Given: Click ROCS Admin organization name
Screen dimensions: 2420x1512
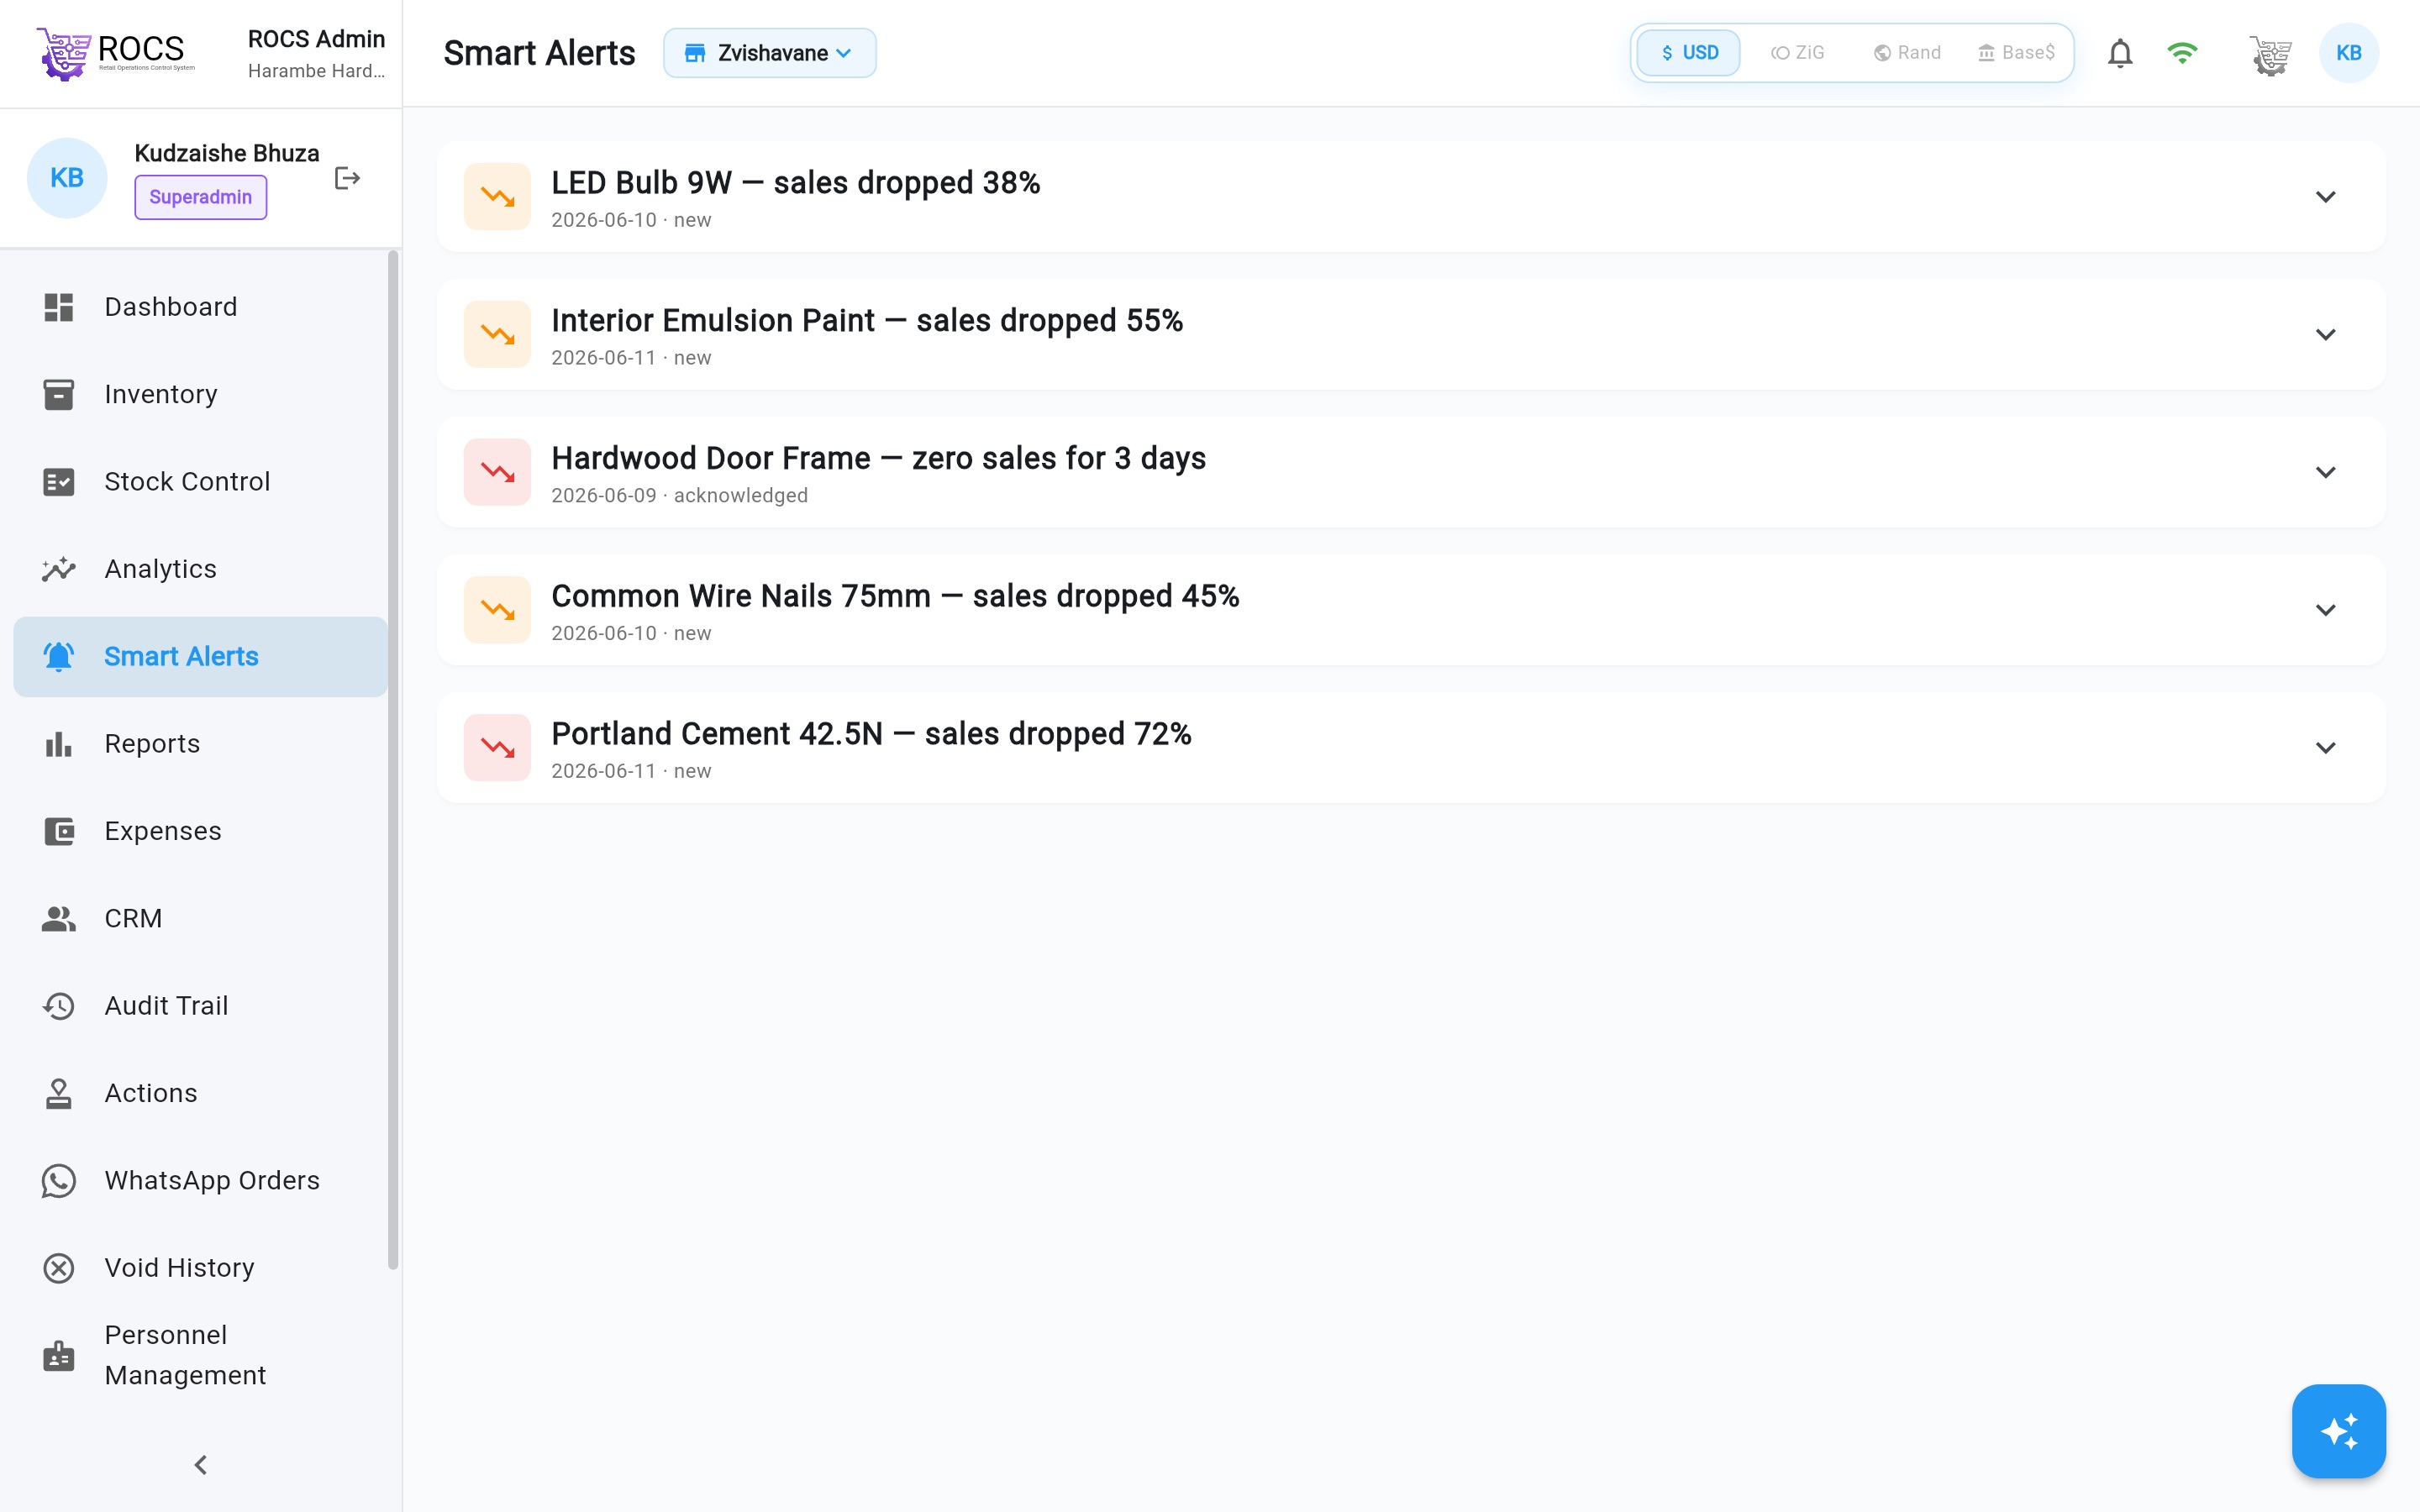Looking at the screenshot, I should (x=316, y=39).
